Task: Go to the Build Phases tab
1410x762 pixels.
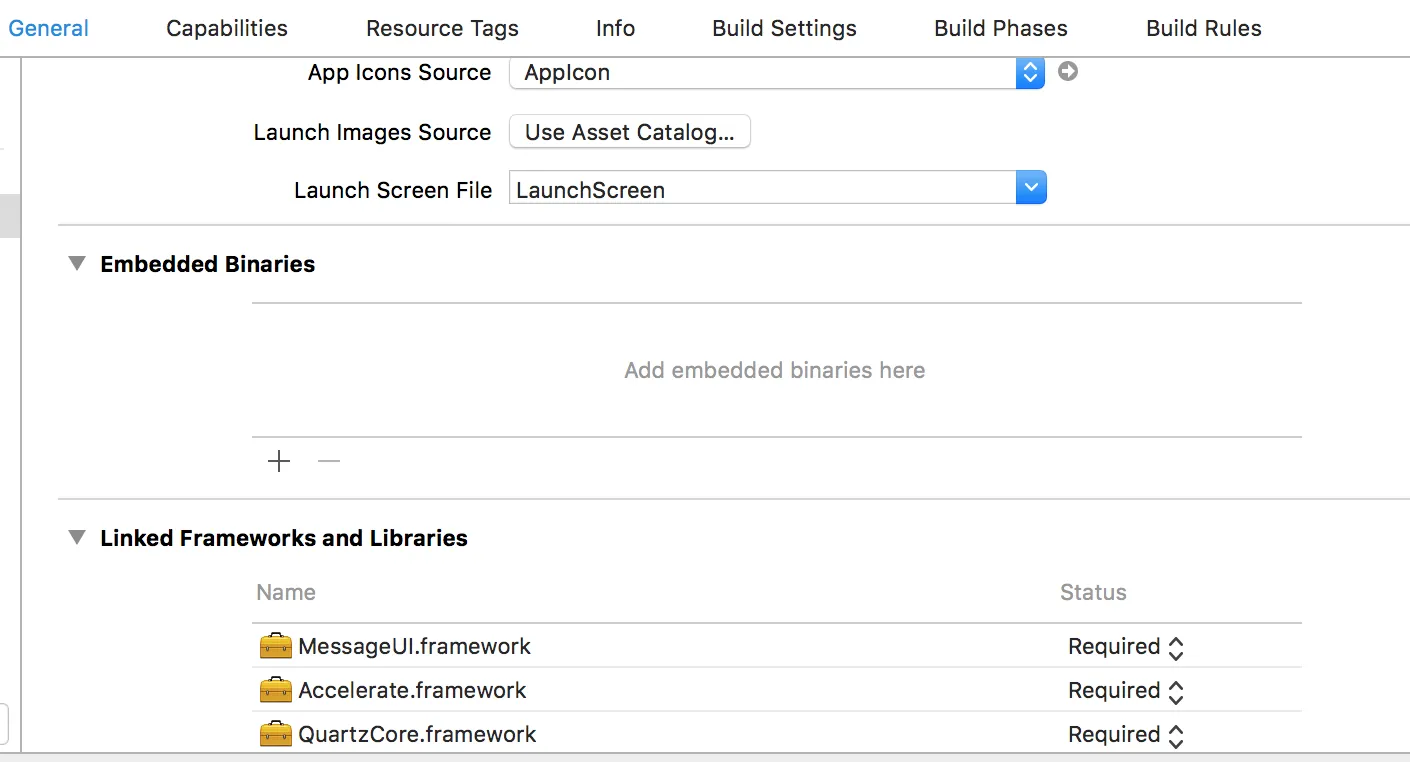Action: [x=1000, y=28]
